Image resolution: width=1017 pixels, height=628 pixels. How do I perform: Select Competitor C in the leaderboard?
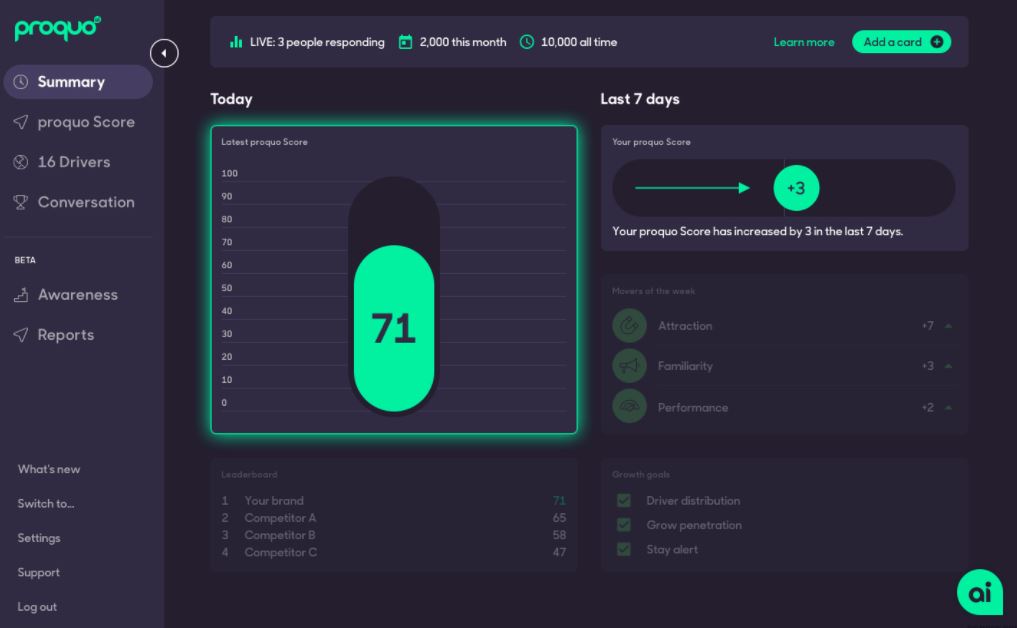click(x=281, y=552)
